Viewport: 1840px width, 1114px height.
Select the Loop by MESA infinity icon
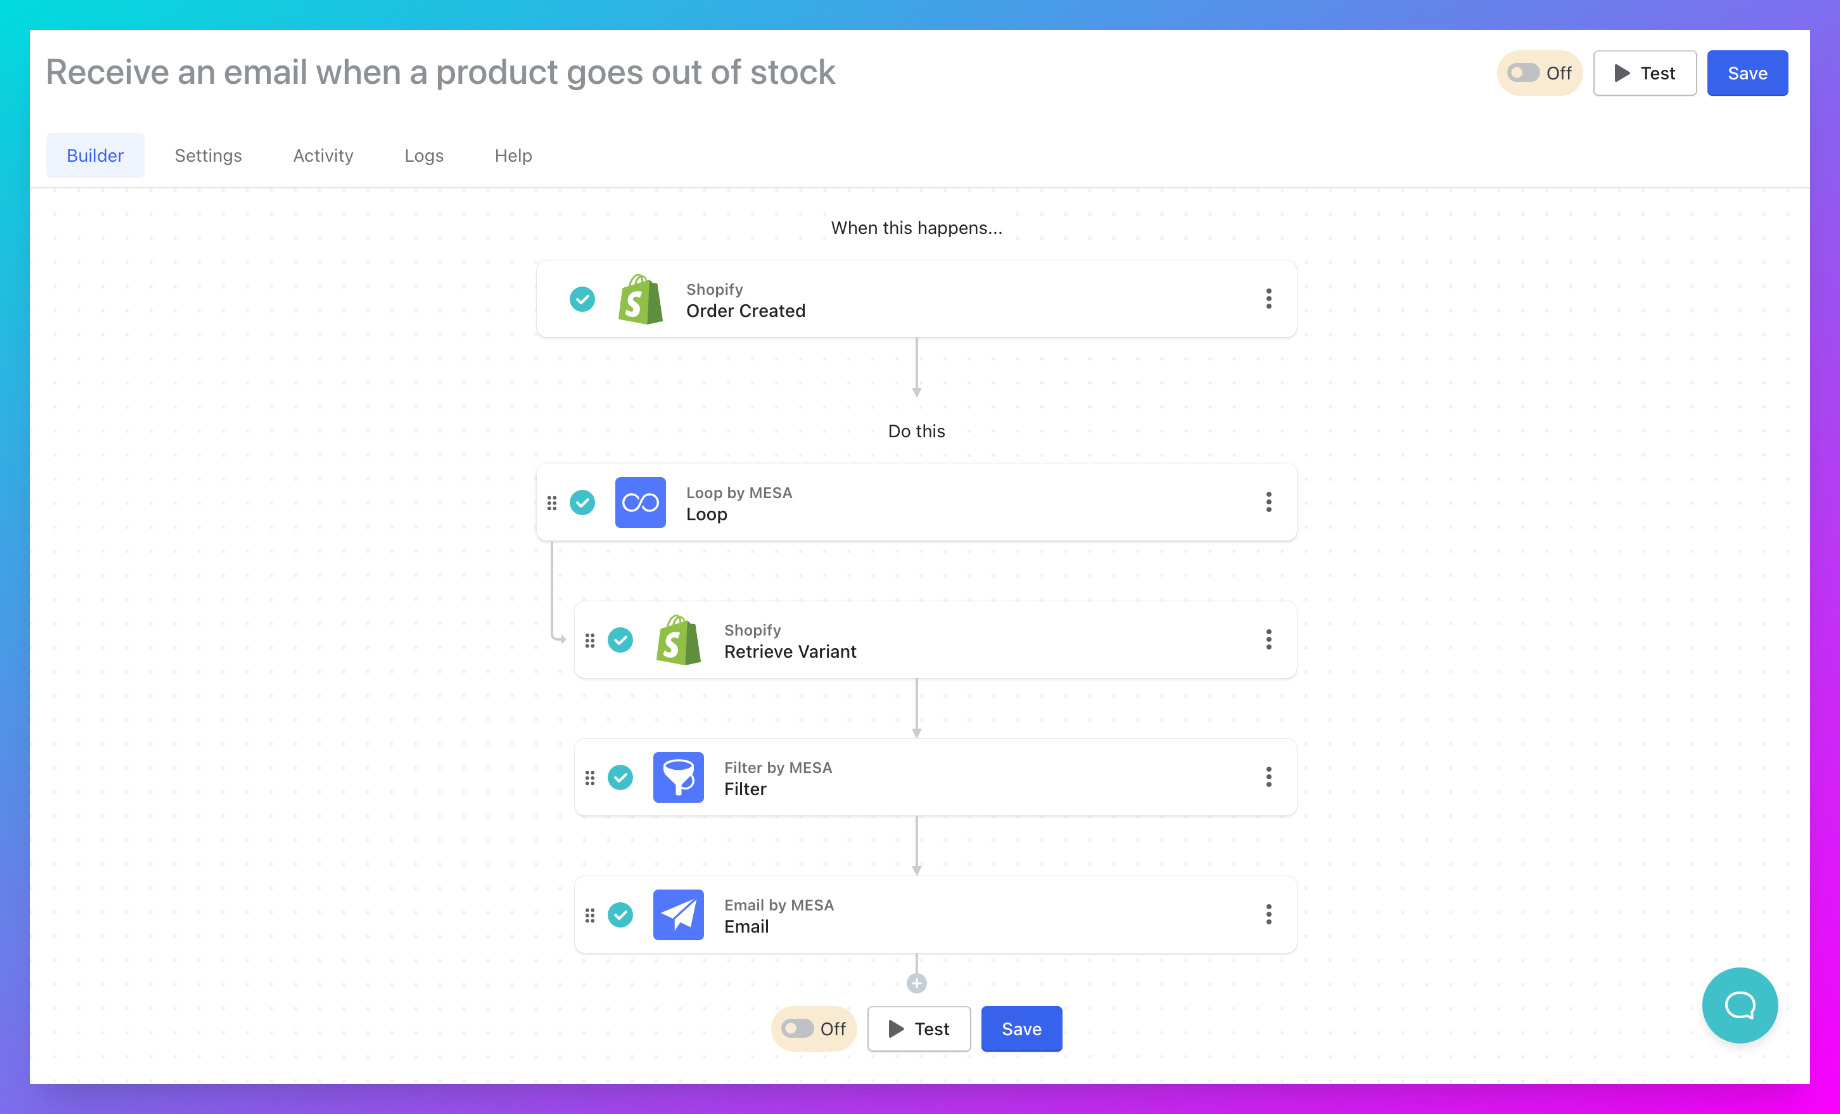640,502
